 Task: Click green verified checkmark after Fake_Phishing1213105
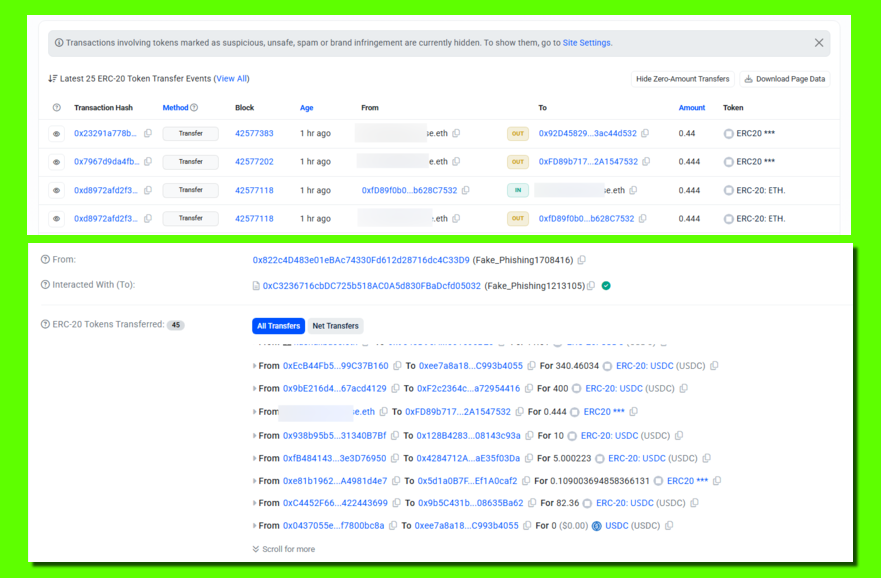(x=606, y=286)
